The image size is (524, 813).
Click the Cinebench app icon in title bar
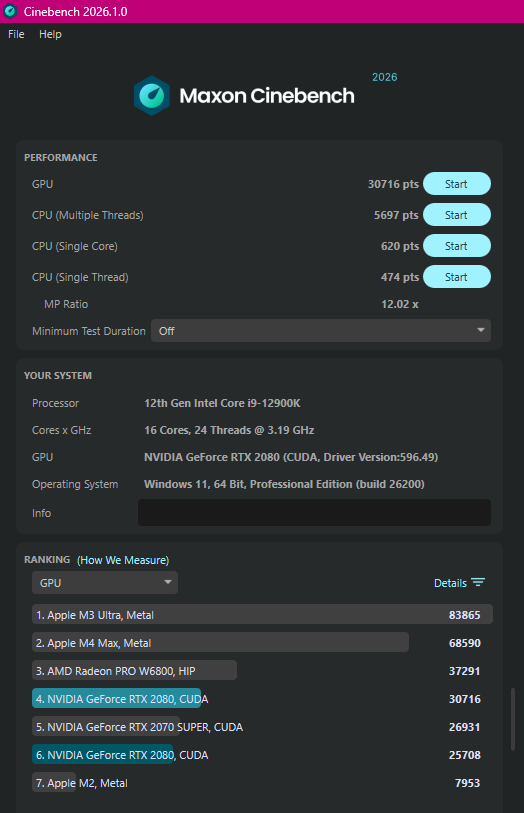pyautogui.click(x=10, y=11)
